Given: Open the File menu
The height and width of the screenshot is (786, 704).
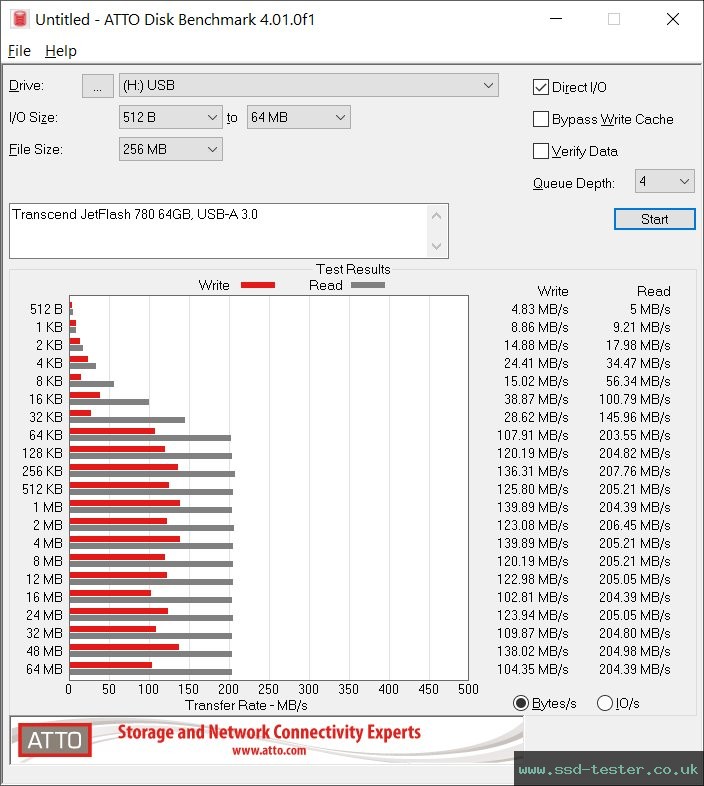Looking at the screenshot, I should [19, 51].
